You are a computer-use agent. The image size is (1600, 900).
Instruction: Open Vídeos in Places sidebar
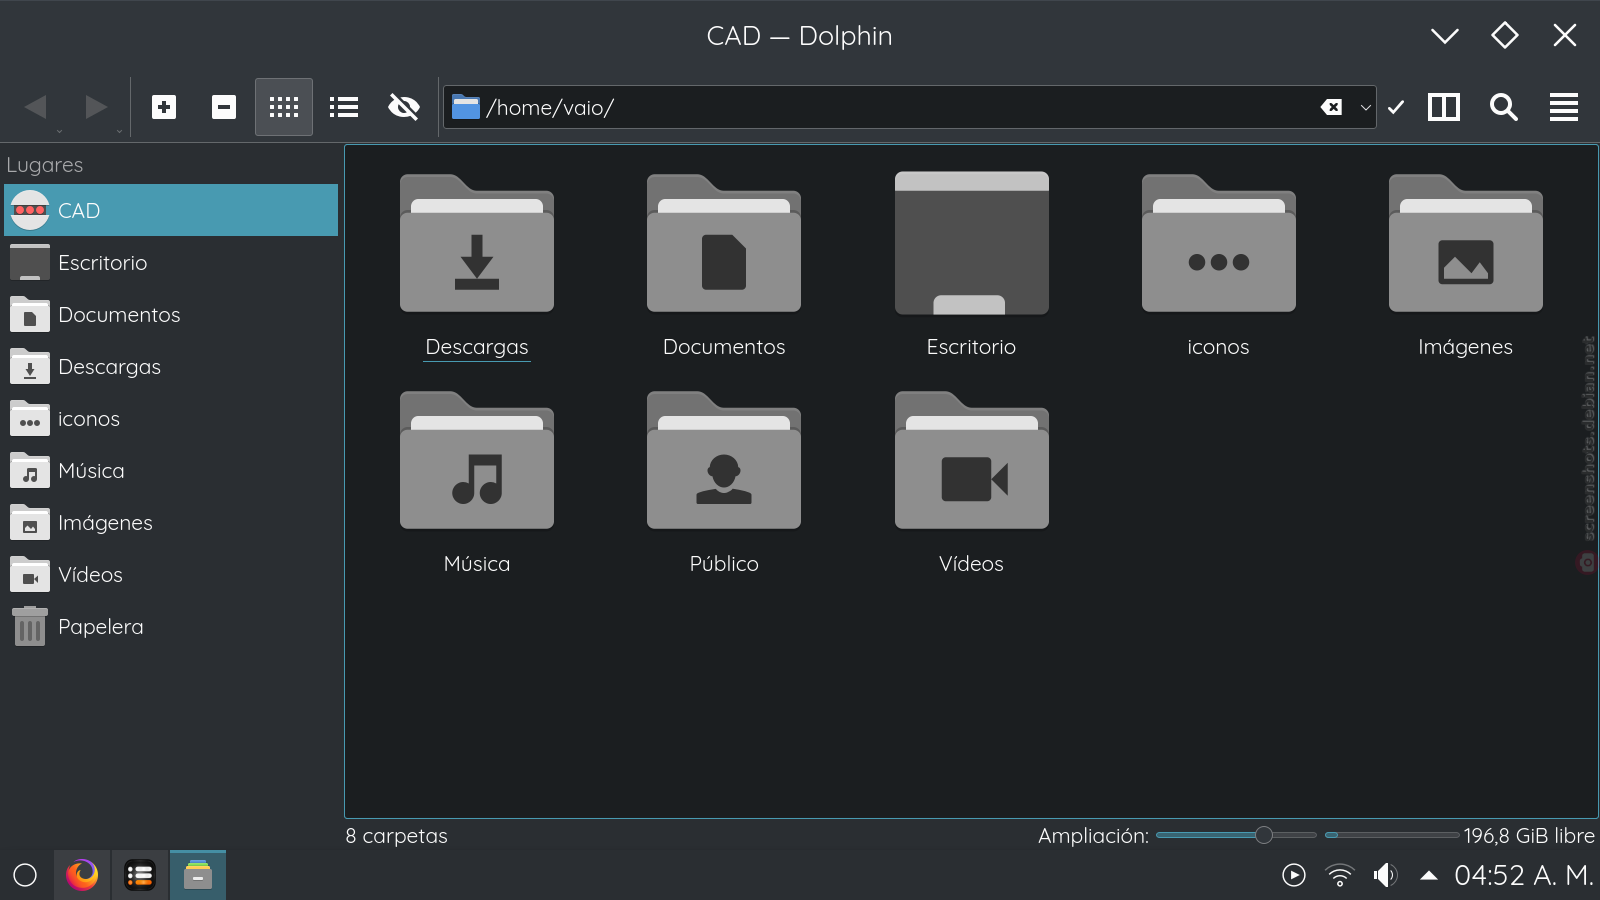click(171, 574)
